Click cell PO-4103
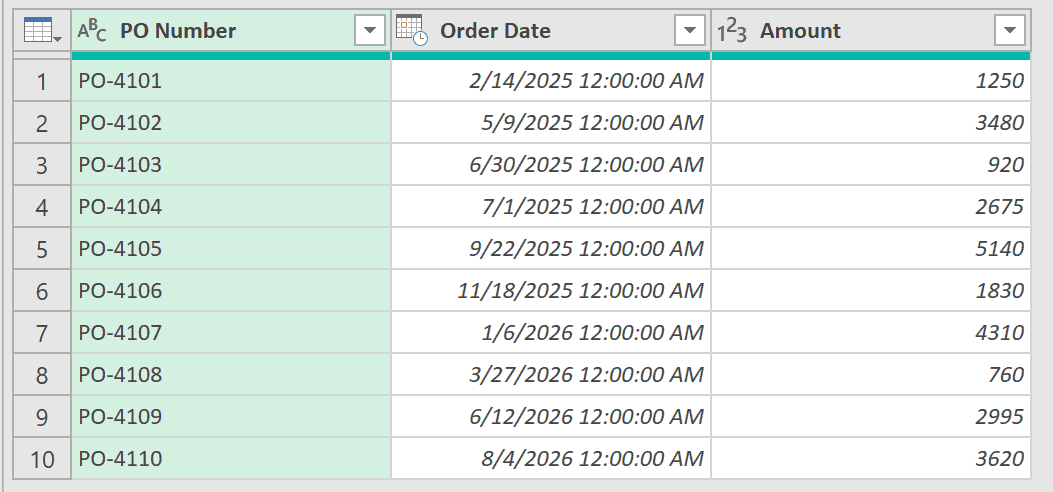Screen dimensions: 1053x492 click(231, 164)
